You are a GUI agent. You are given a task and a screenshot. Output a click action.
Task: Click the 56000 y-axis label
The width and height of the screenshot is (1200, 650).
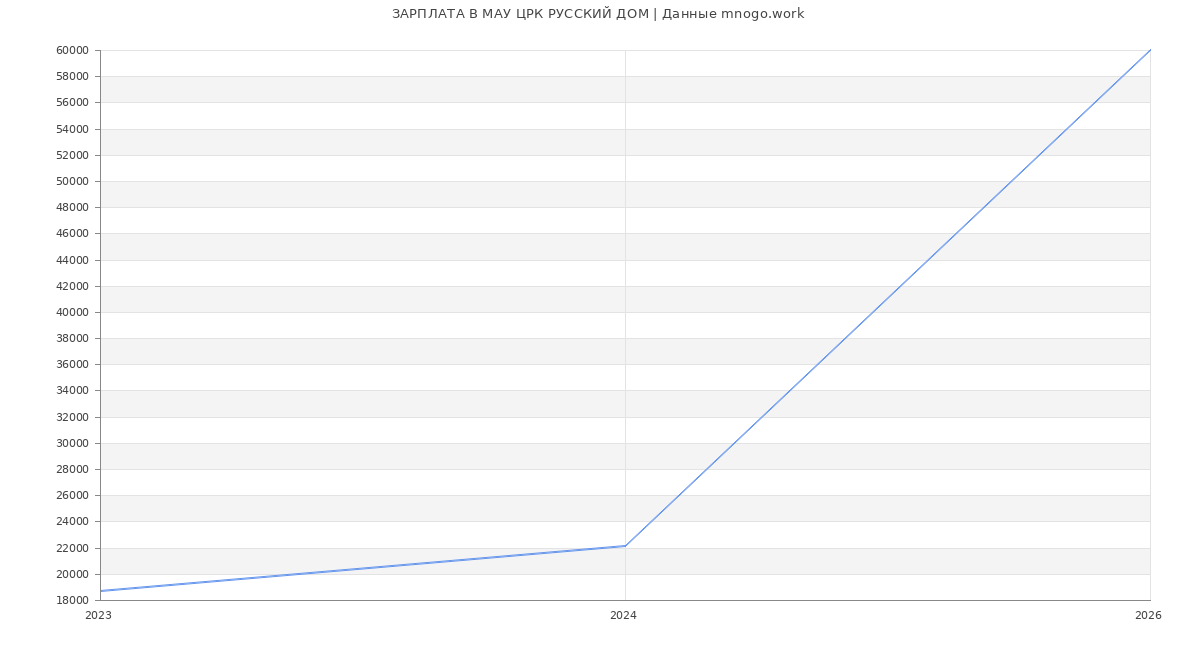[72, 103]
